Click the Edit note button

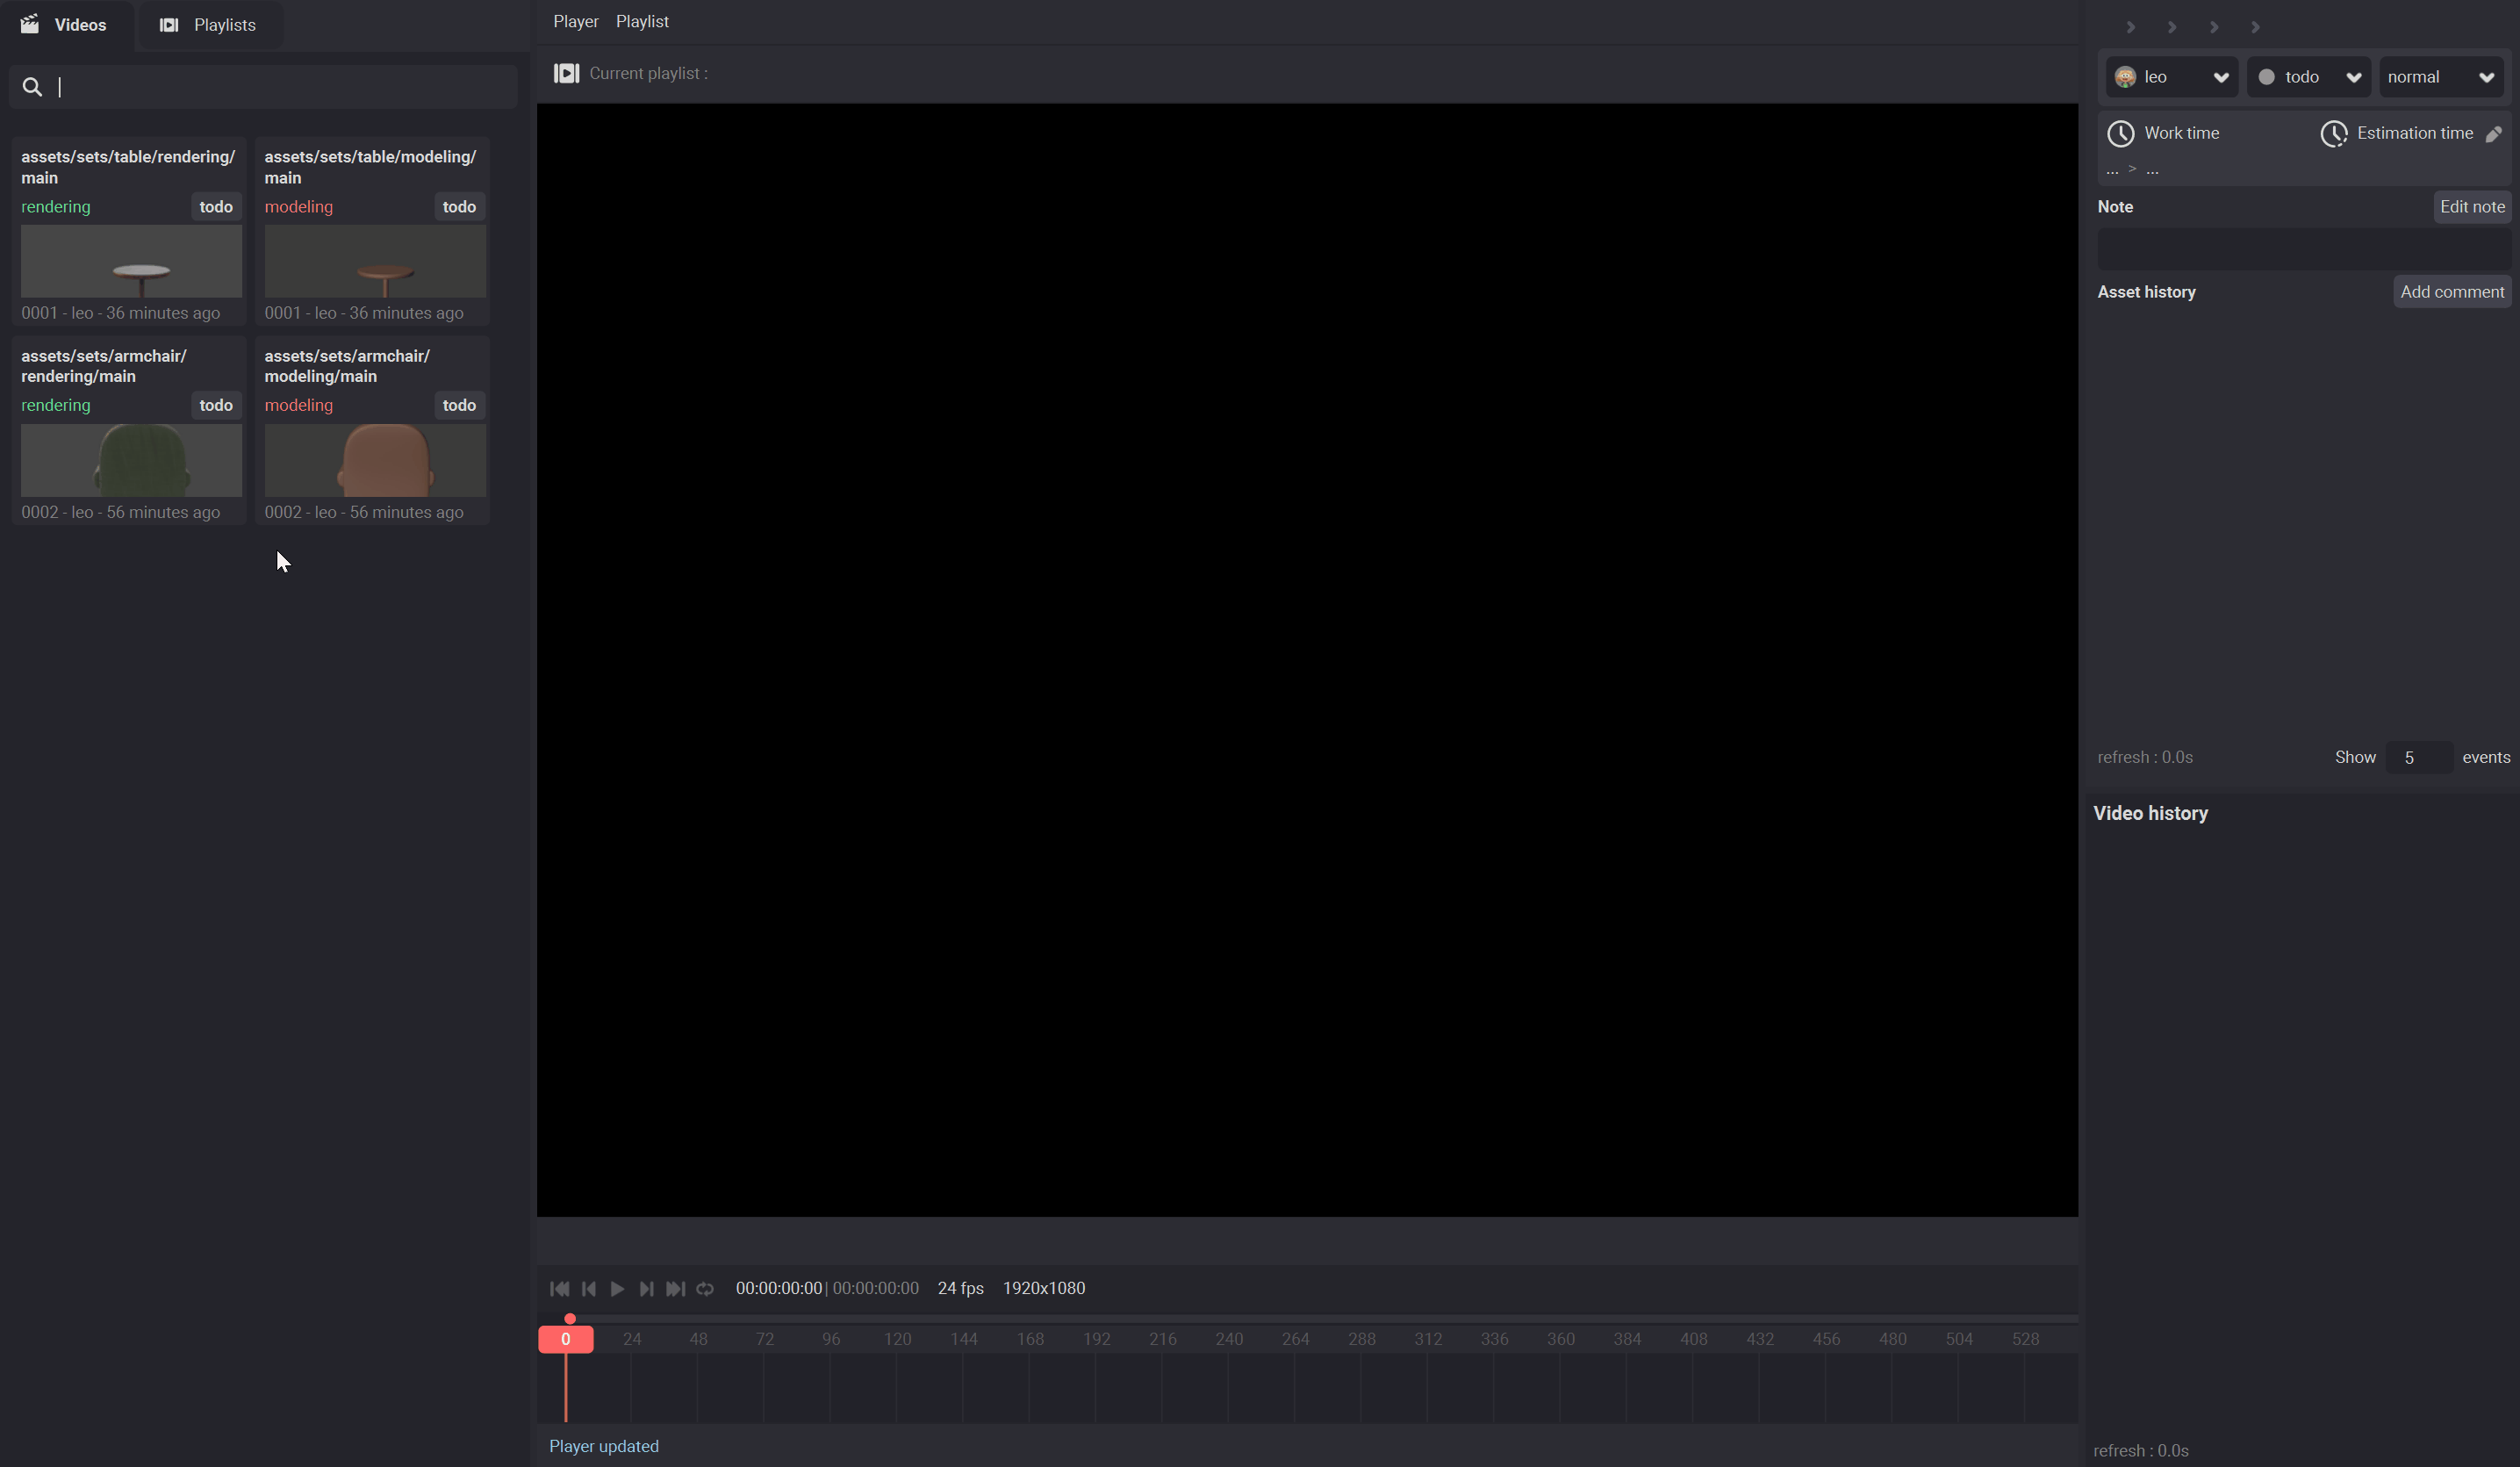(2471, 207)
